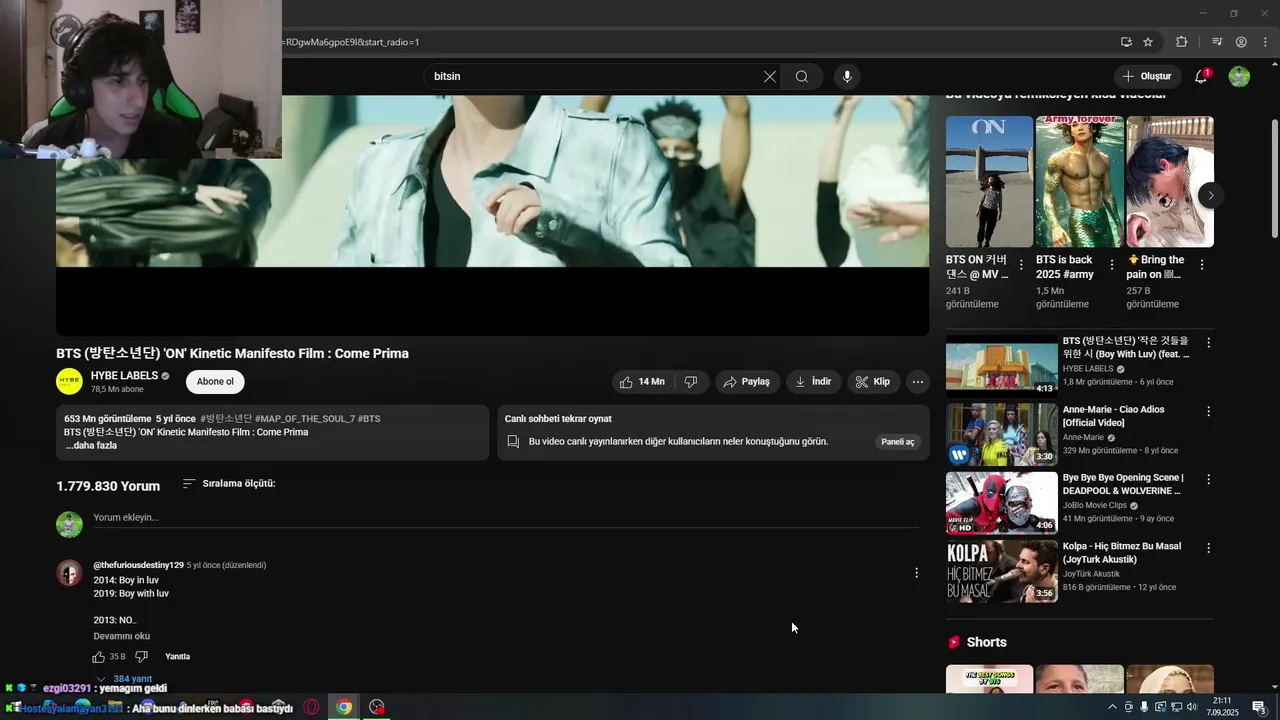1280x720 pixels.
Task: Open Kolpa Hiç Bitmez Bu Masal title
Action: [1122, 553]
